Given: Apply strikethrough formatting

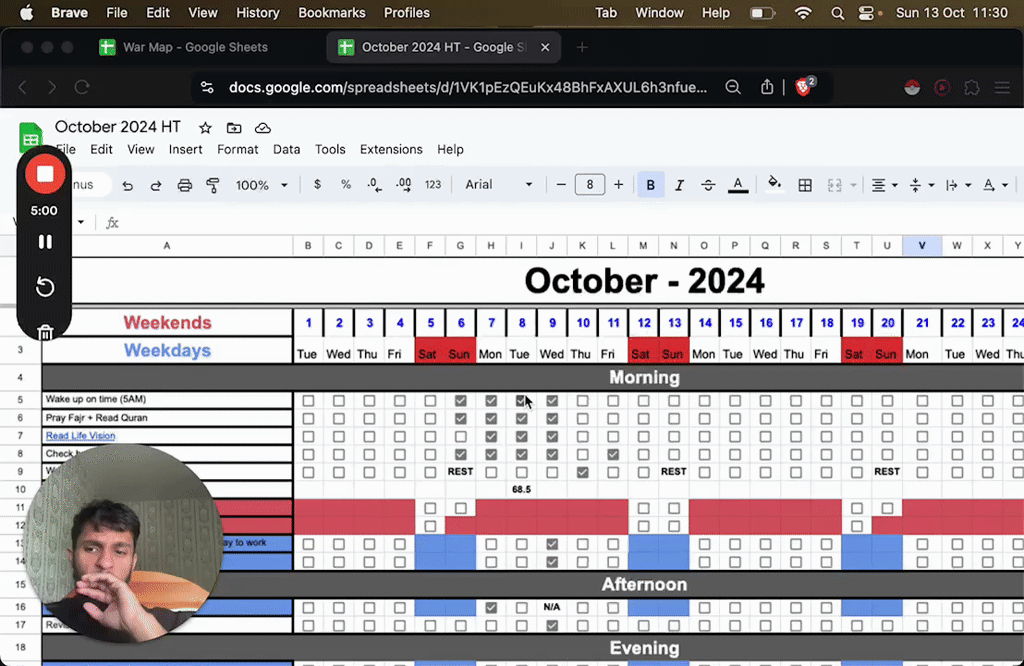Looking at the screenshot, I should tap(708, 185).
